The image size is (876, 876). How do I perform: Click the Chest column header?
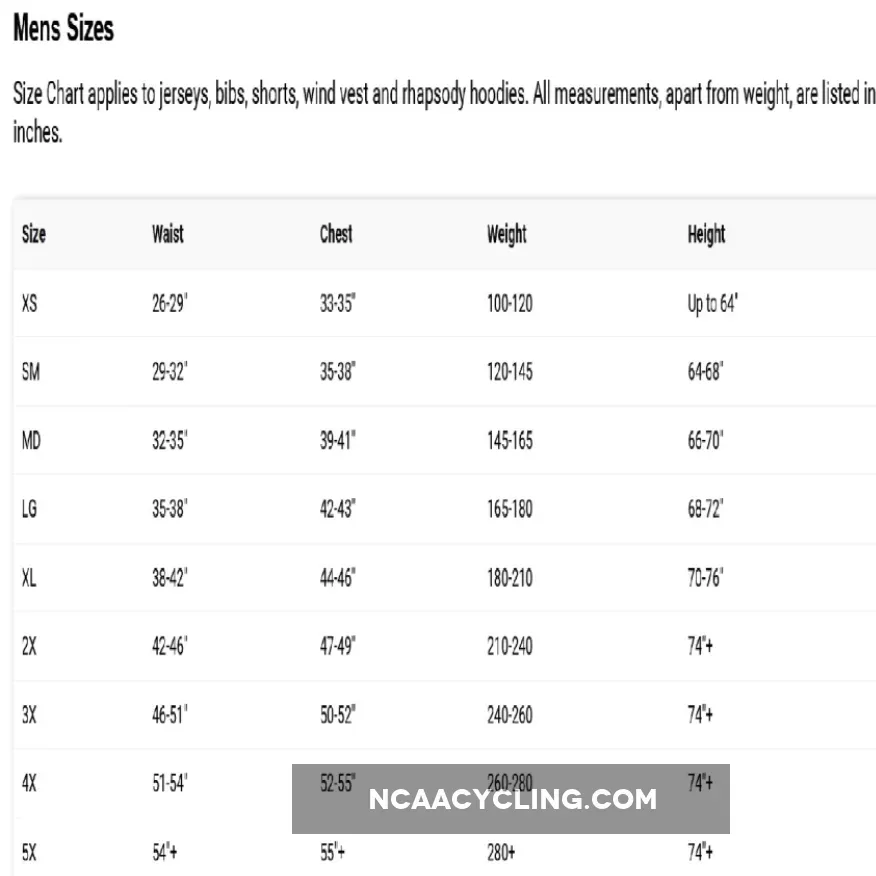coord(336,235)
